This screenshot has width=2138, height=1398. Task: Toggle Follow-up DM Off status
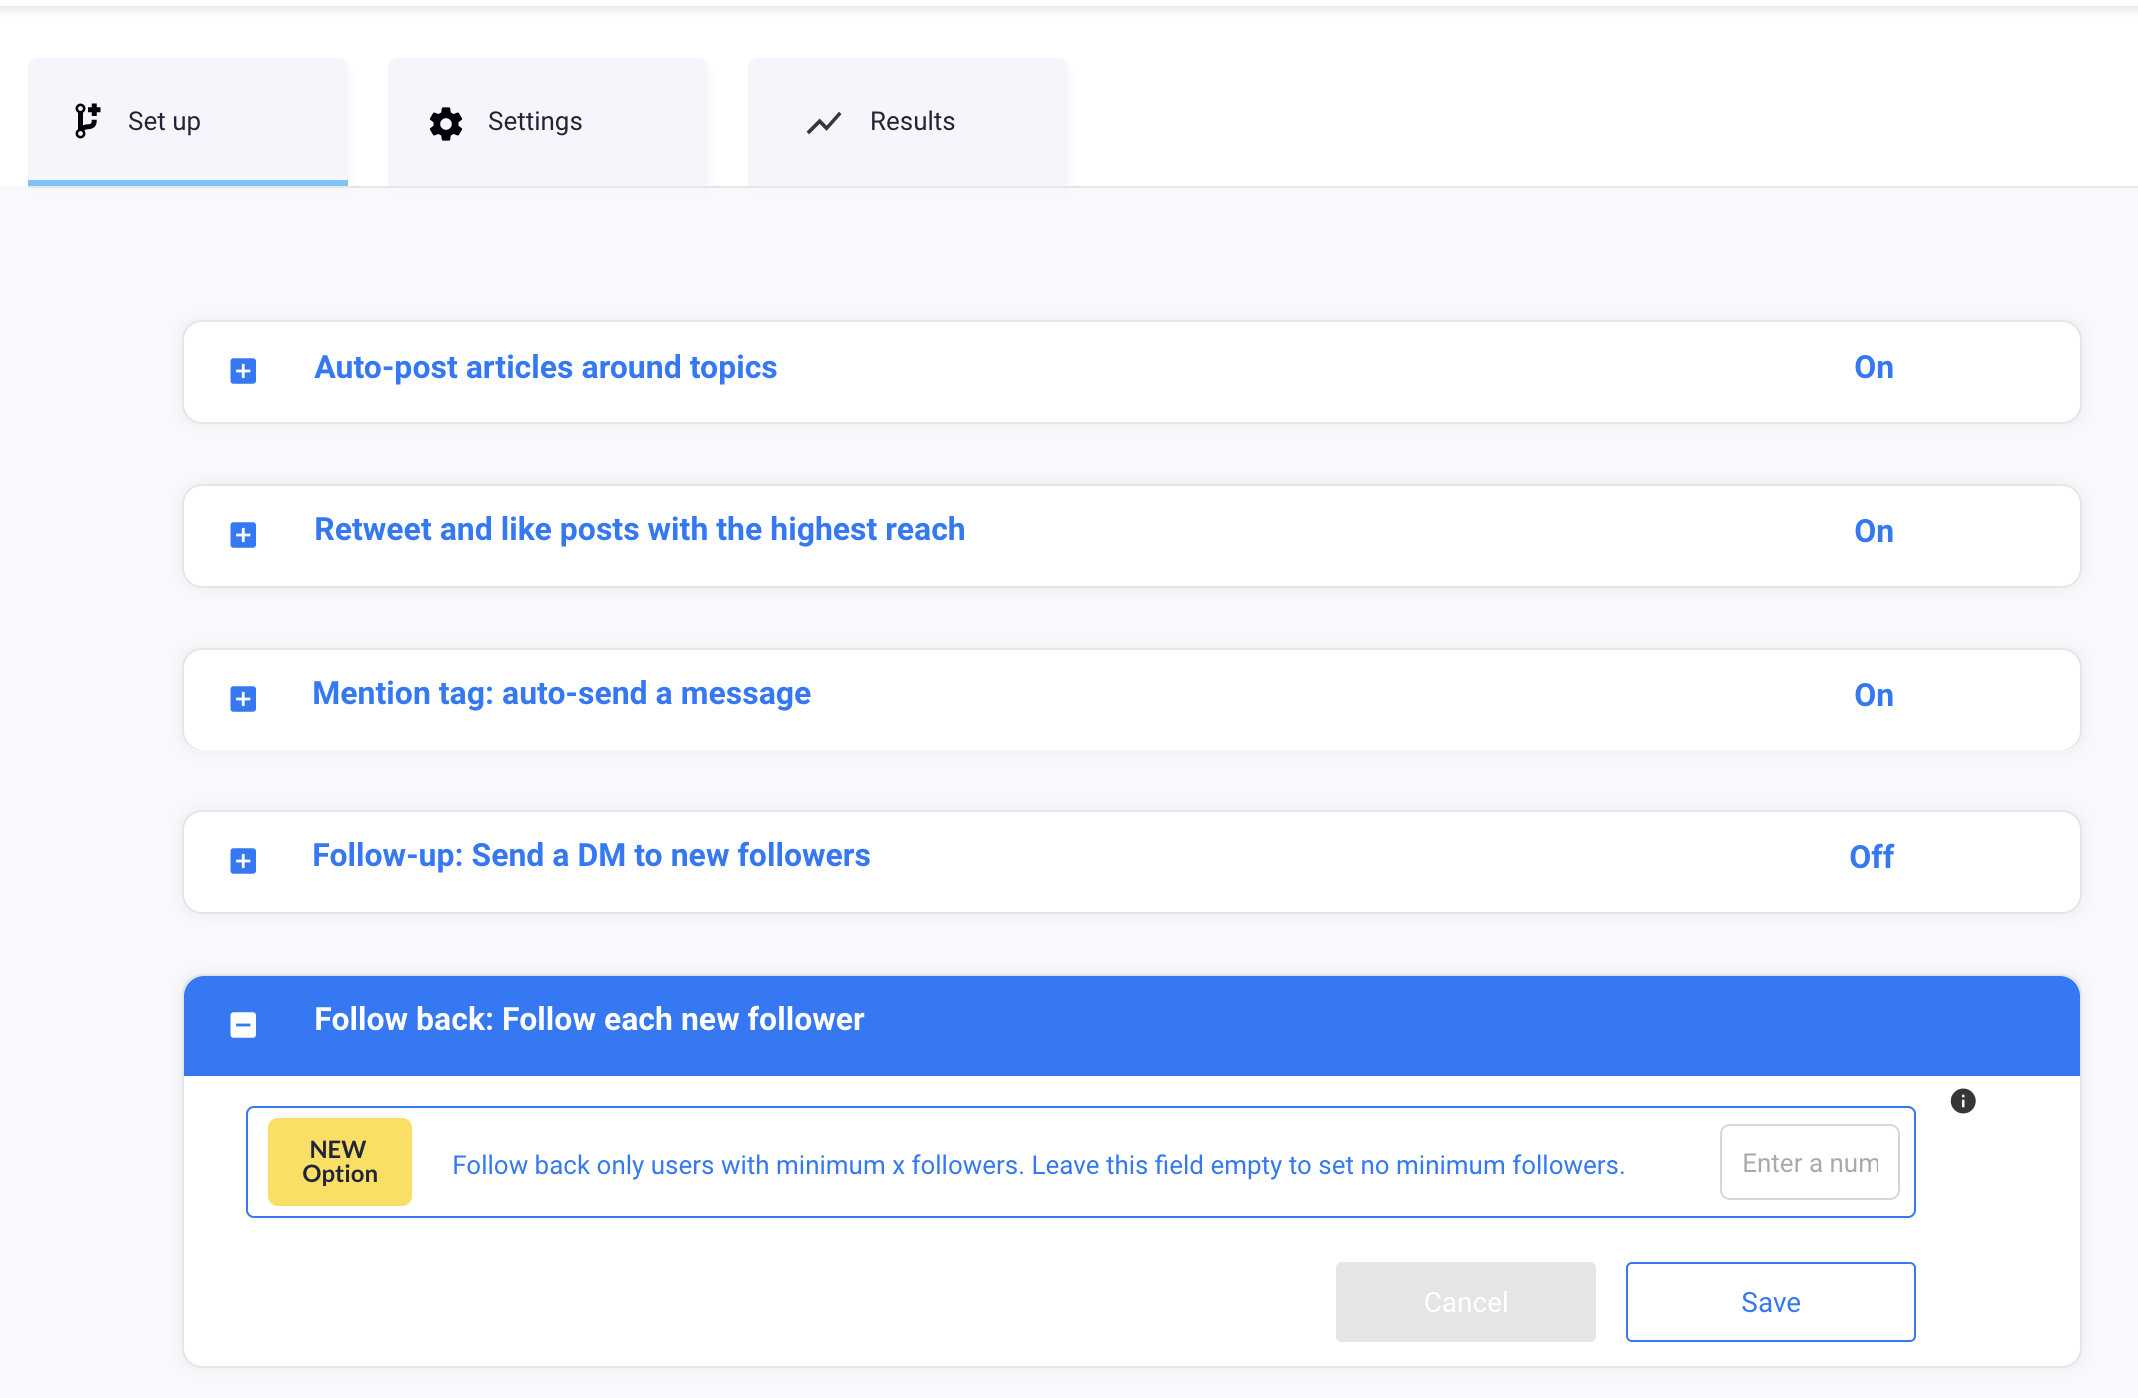1871,857
